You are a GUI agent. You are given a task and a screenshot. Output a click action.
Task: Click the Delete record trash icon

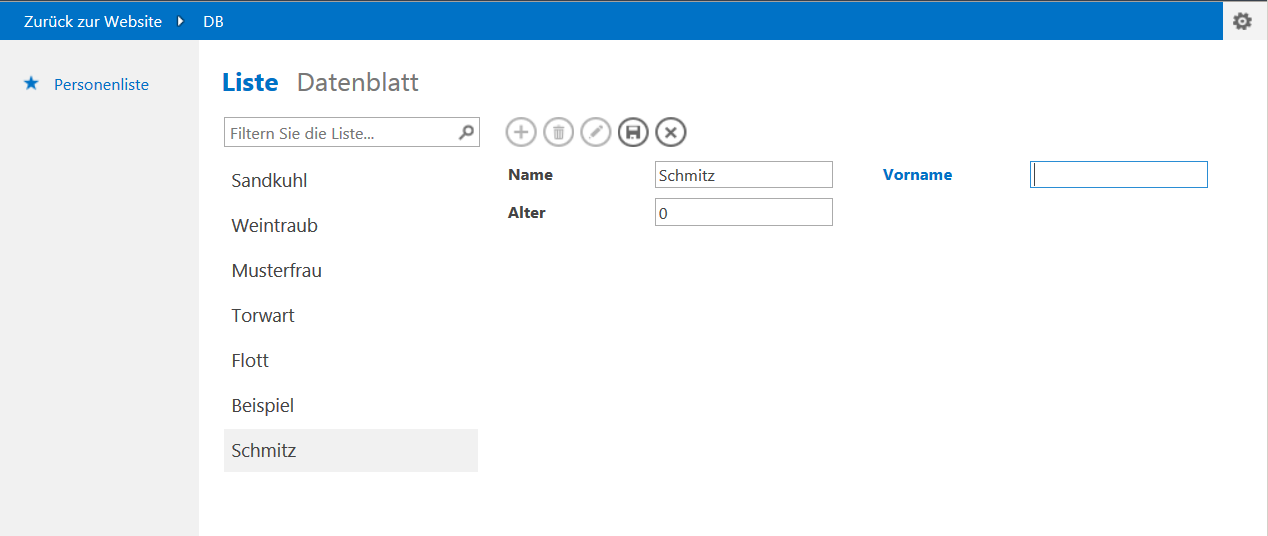click(x=558, y=132)
